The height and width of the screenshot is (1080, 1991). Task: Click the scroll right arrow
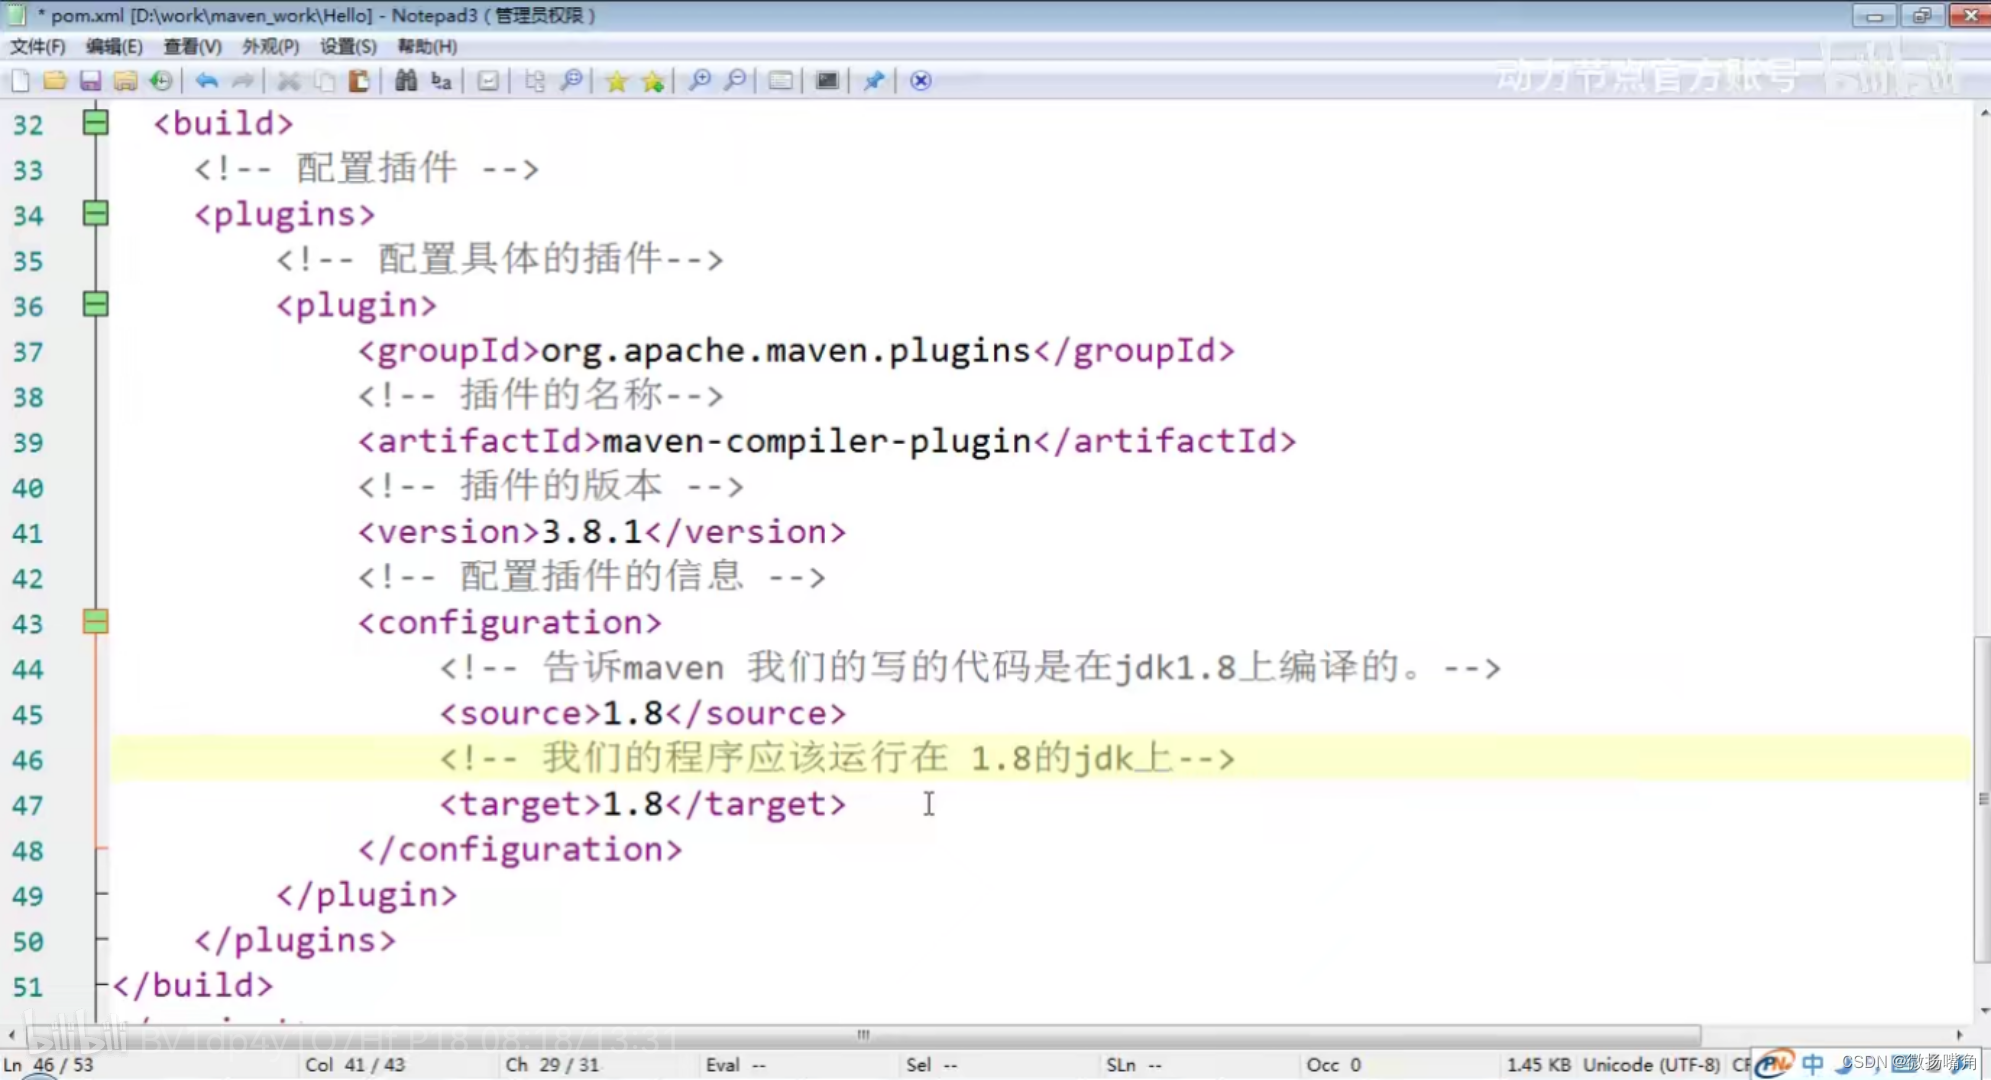pos(1960,1035)
